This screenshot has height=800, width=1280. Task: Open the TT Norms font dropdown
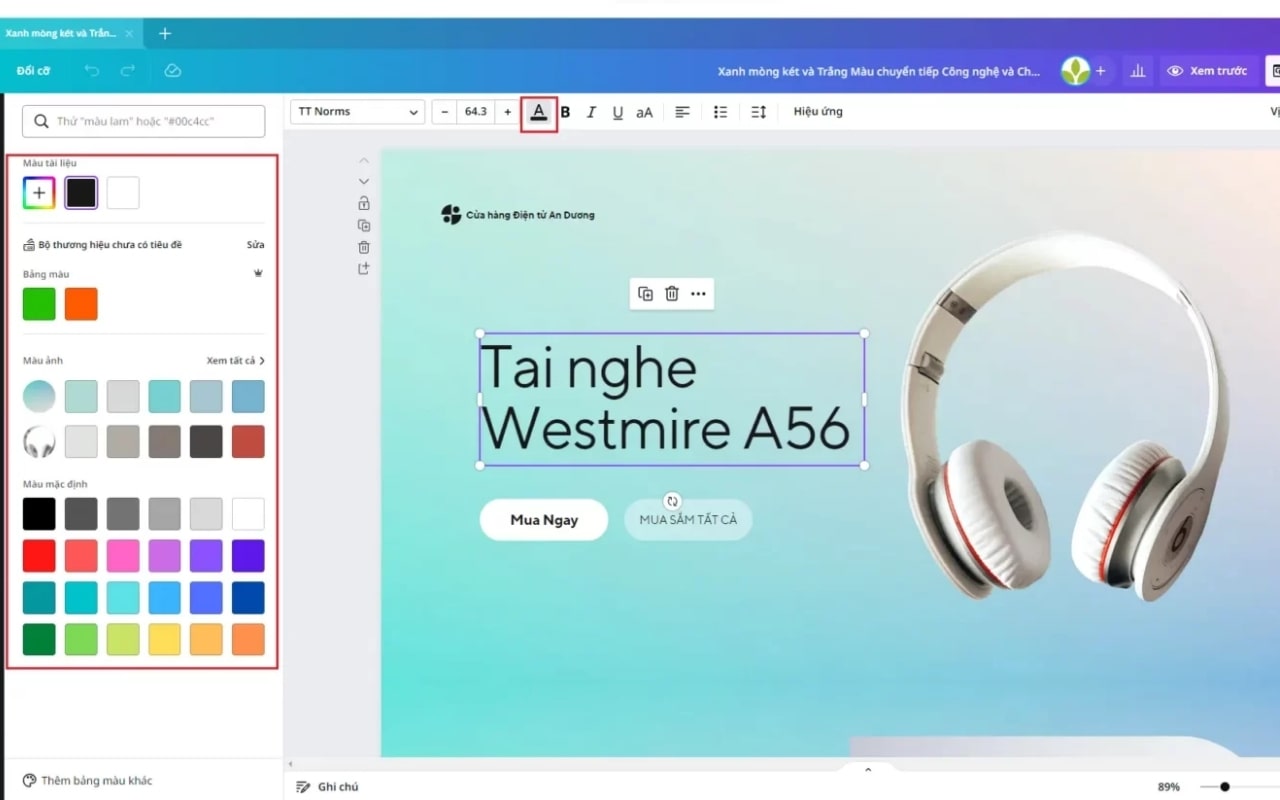pyautogui.click(x=356, y=111)
